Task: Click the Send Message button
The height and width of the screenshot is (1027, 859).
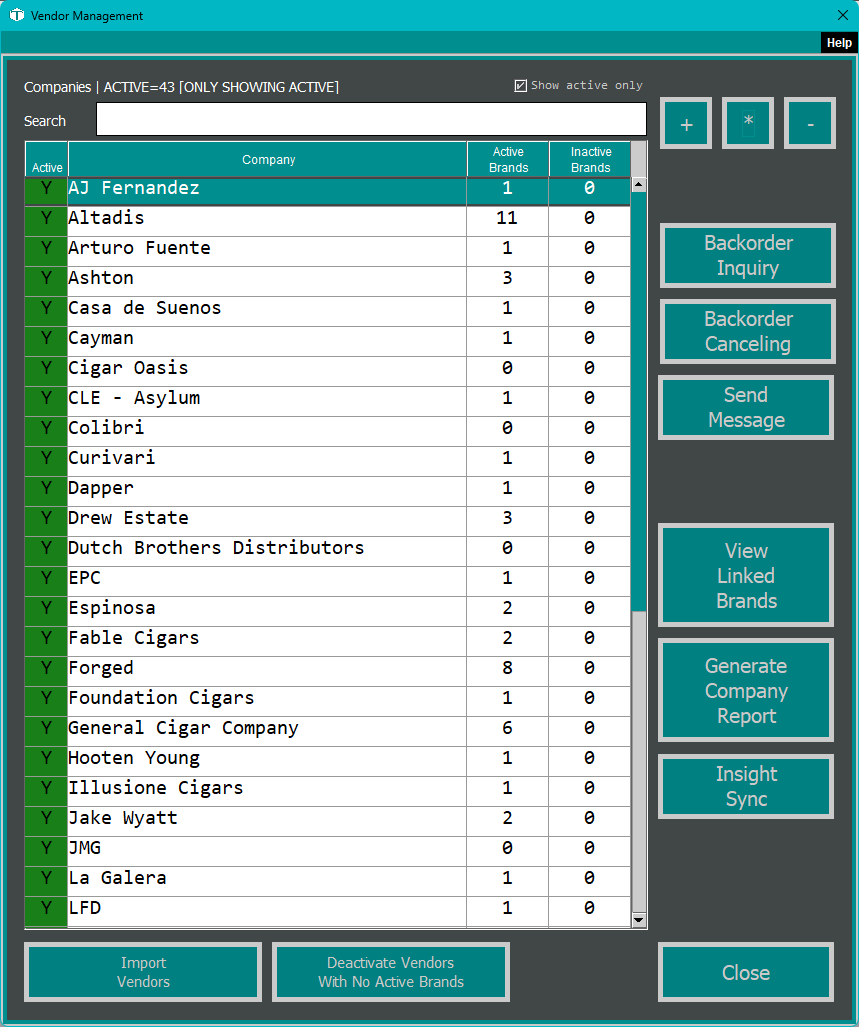Action: (746, 407)
